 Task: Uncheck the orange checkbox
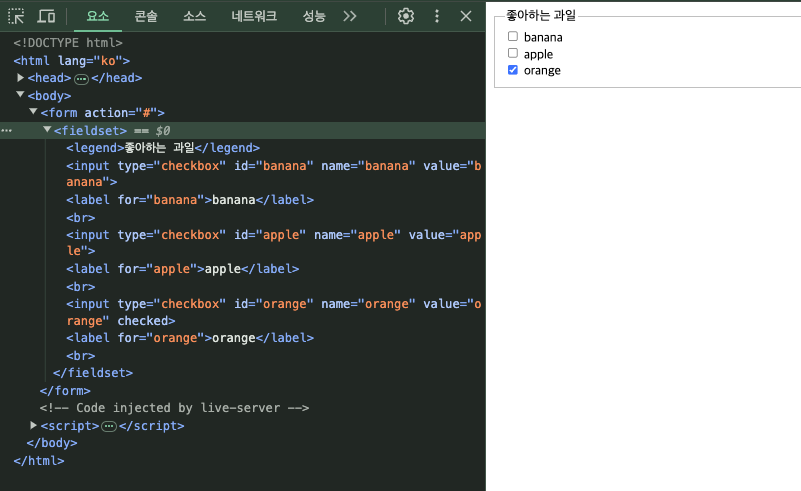point(513,70)
